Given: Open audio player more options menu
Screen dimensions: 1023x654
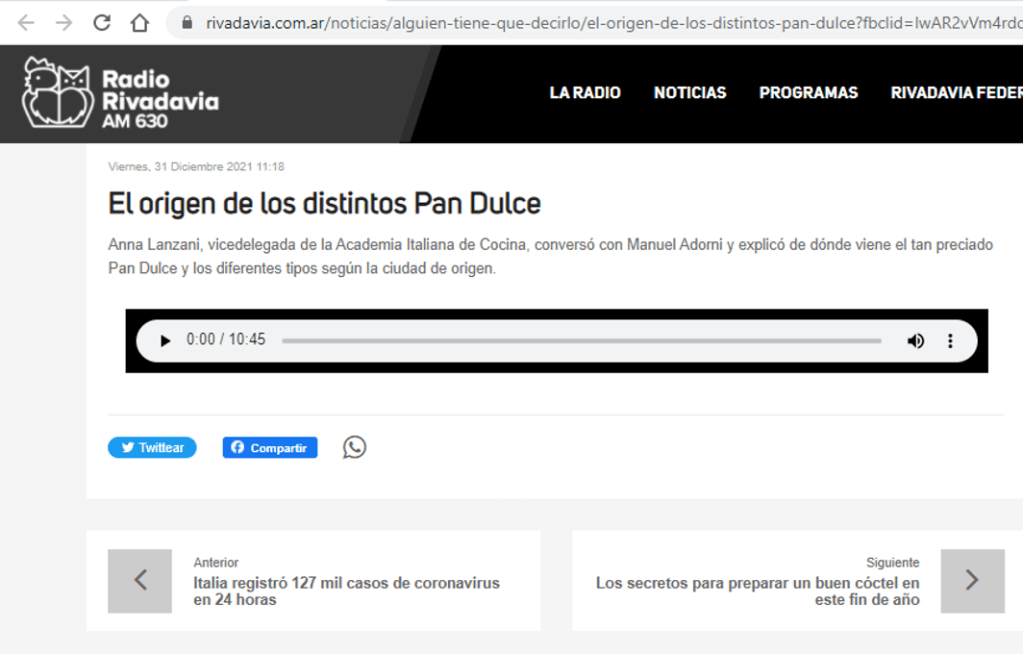Looking at the screenshot, I should [x=950, y=340].
